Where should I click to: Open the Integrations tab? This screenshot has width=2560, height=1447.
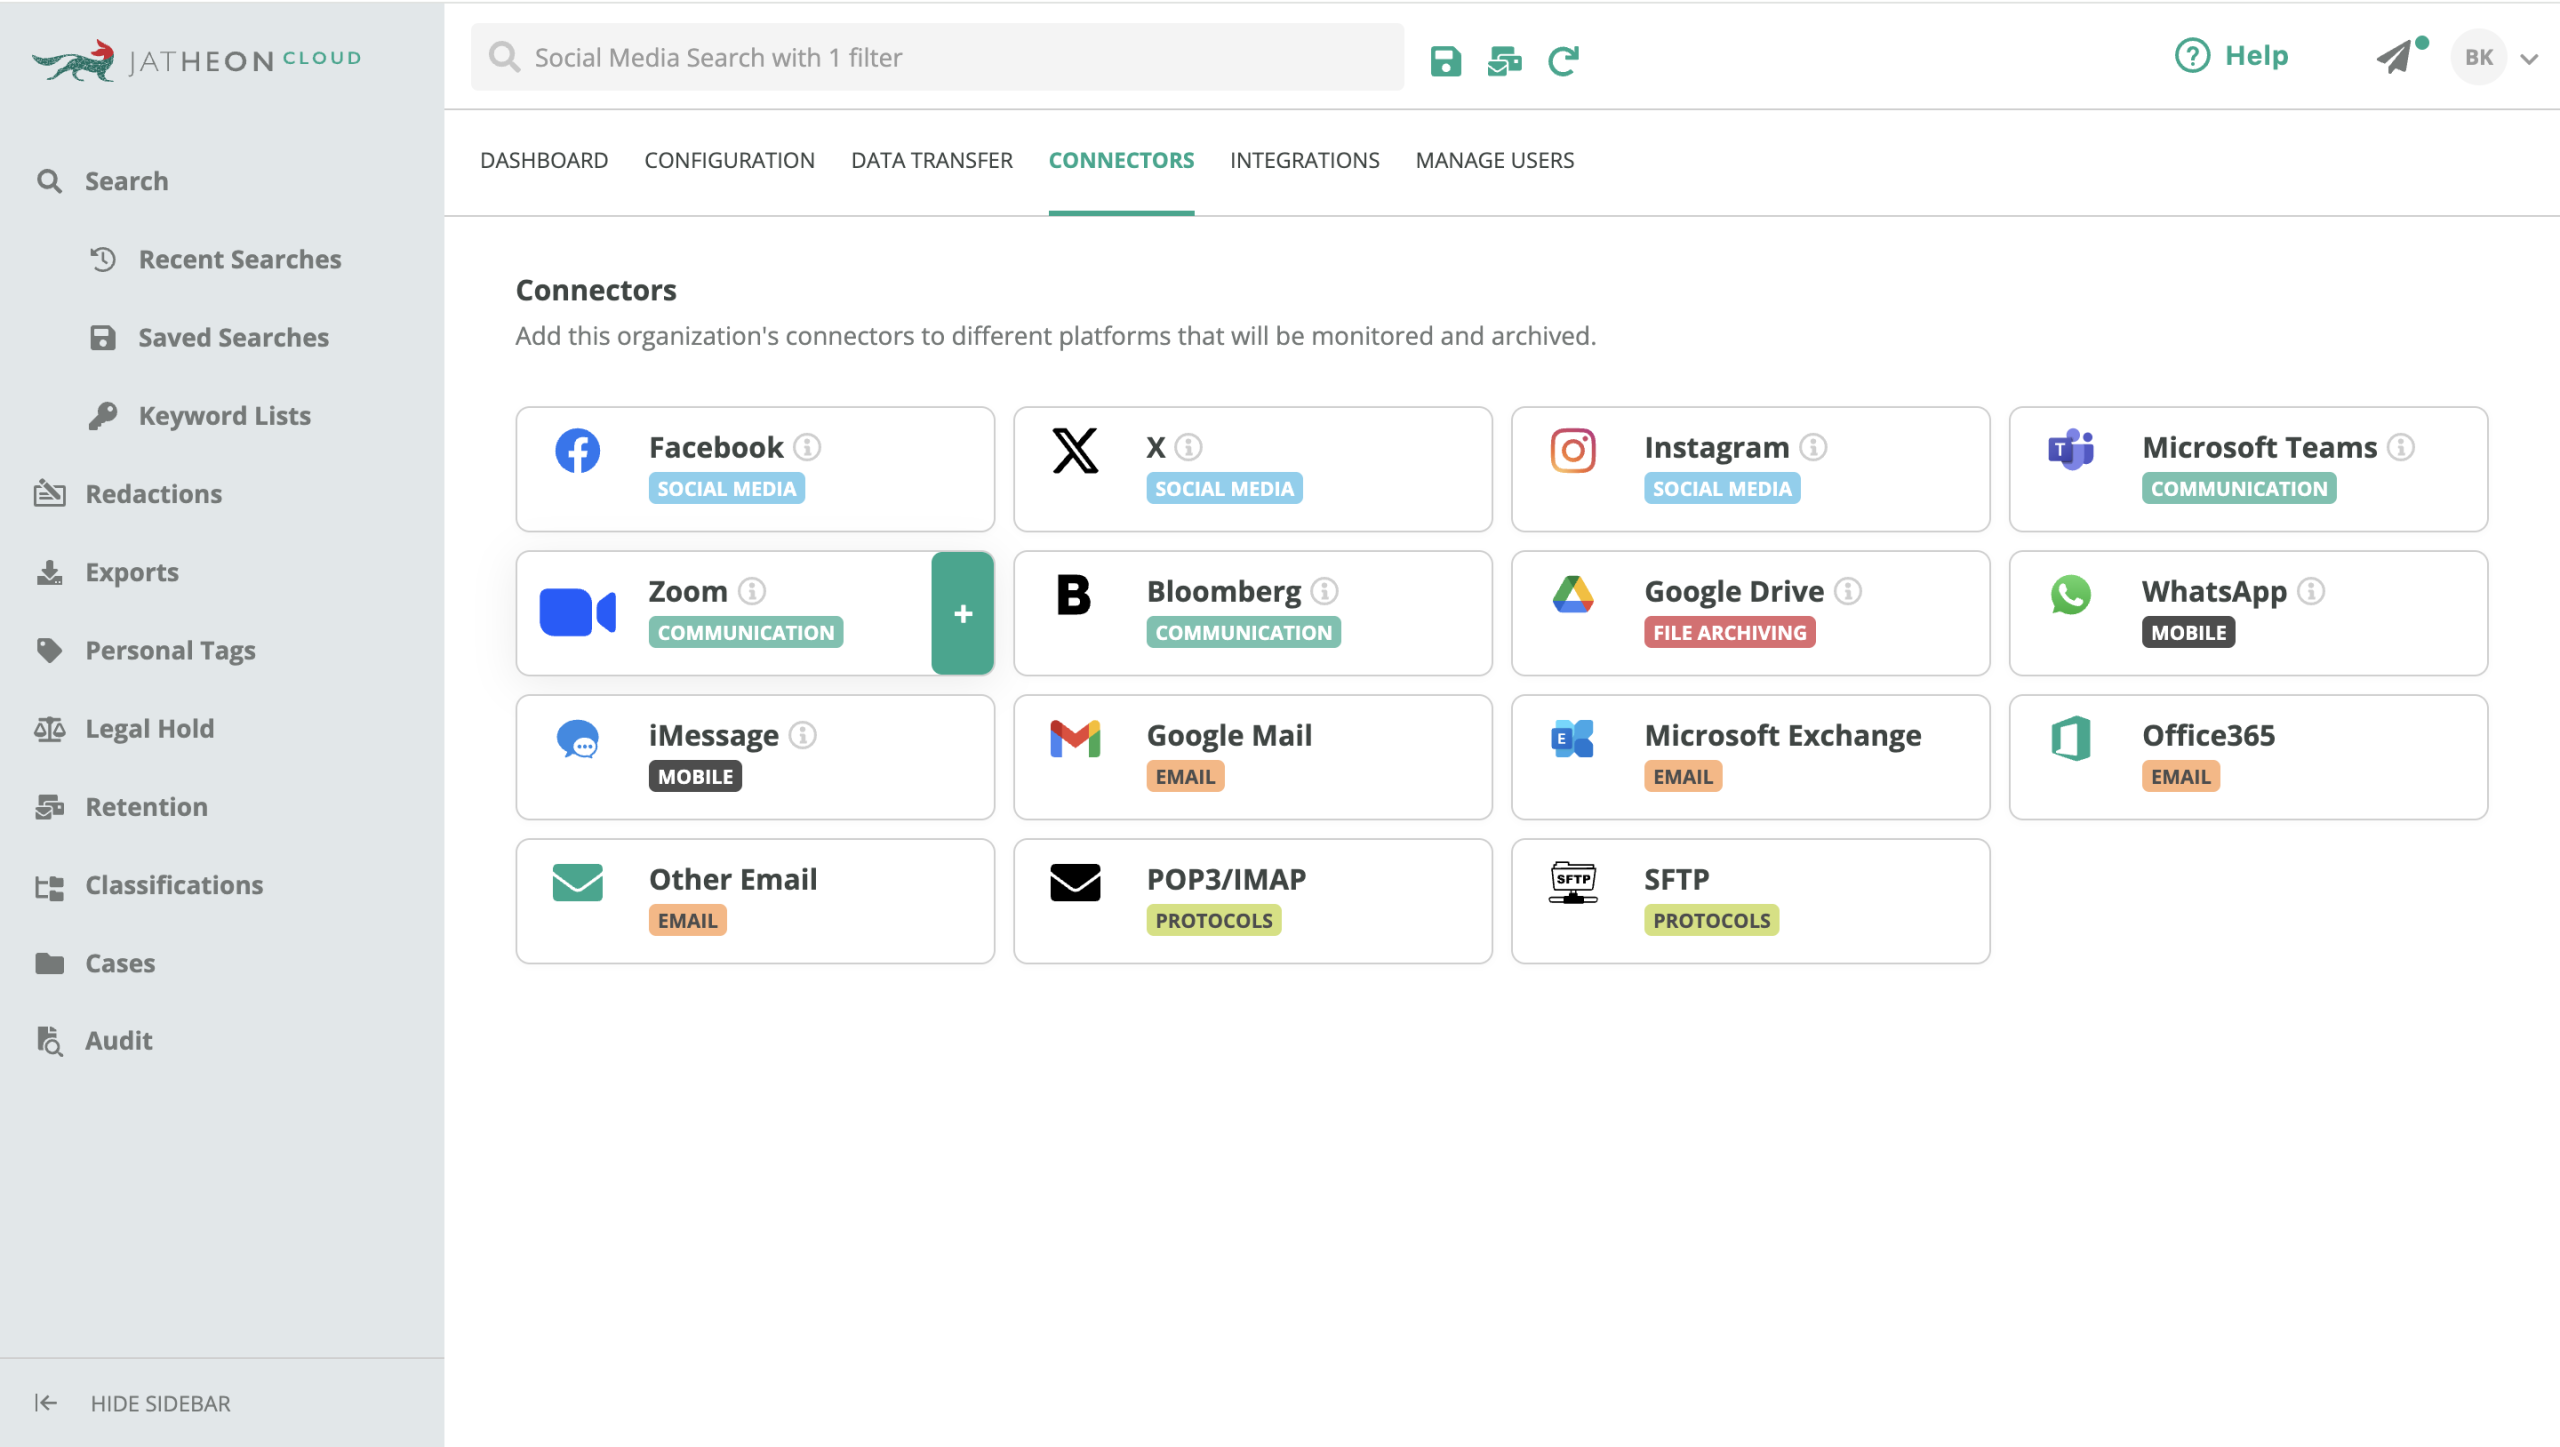(x=1304, y=160)
